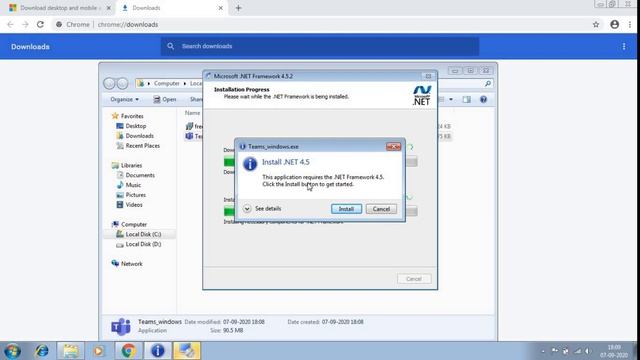The width and height of the screenshot is (640, 360).
Task: Click the Explorer search magnifier icon
Action: coord(488,83)
